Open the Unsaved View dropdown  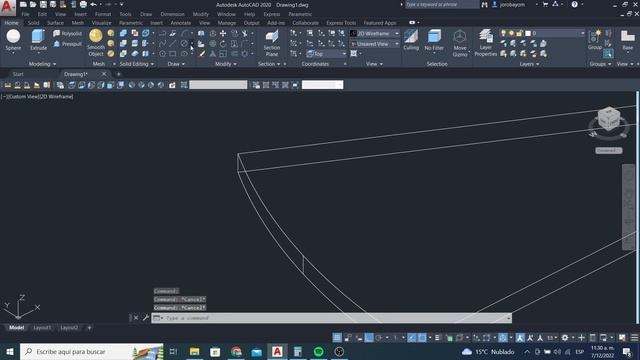pos(375,44)
